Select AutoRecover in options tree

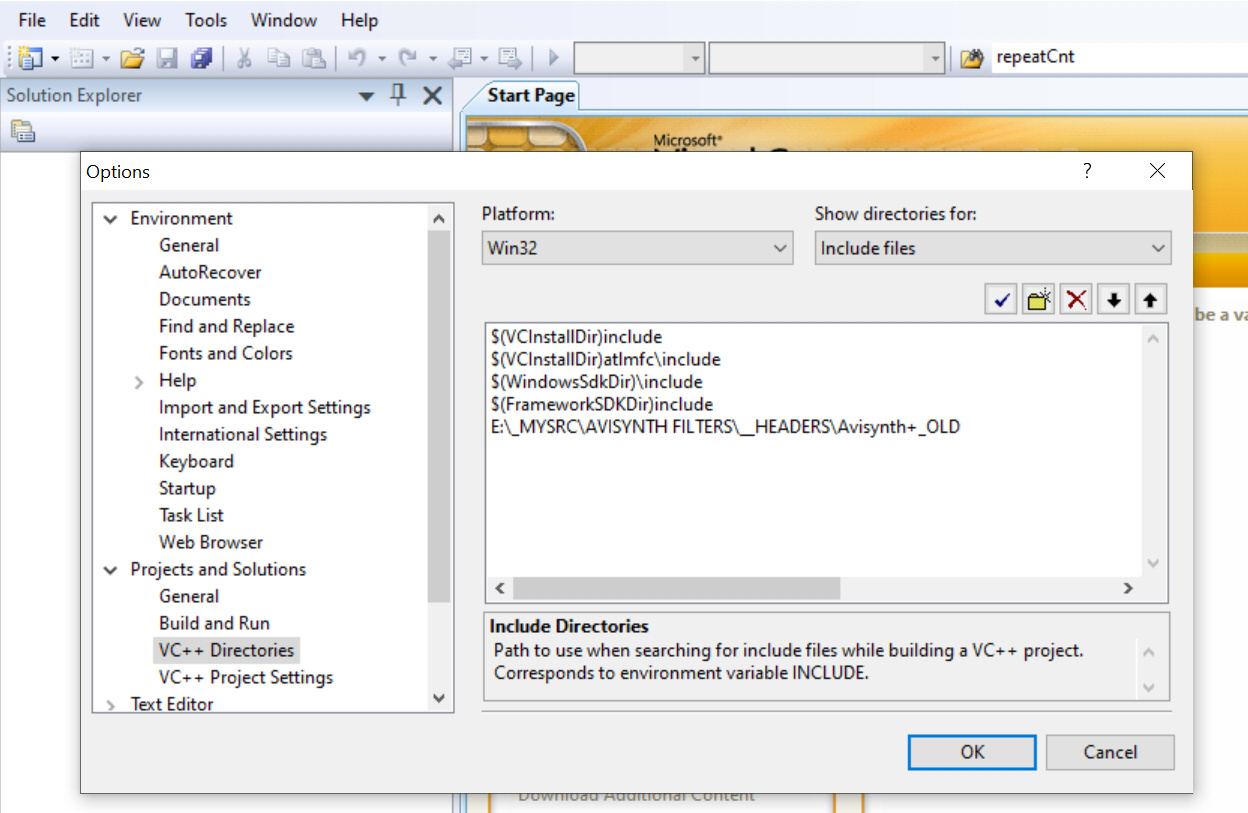tap(210, 272)
